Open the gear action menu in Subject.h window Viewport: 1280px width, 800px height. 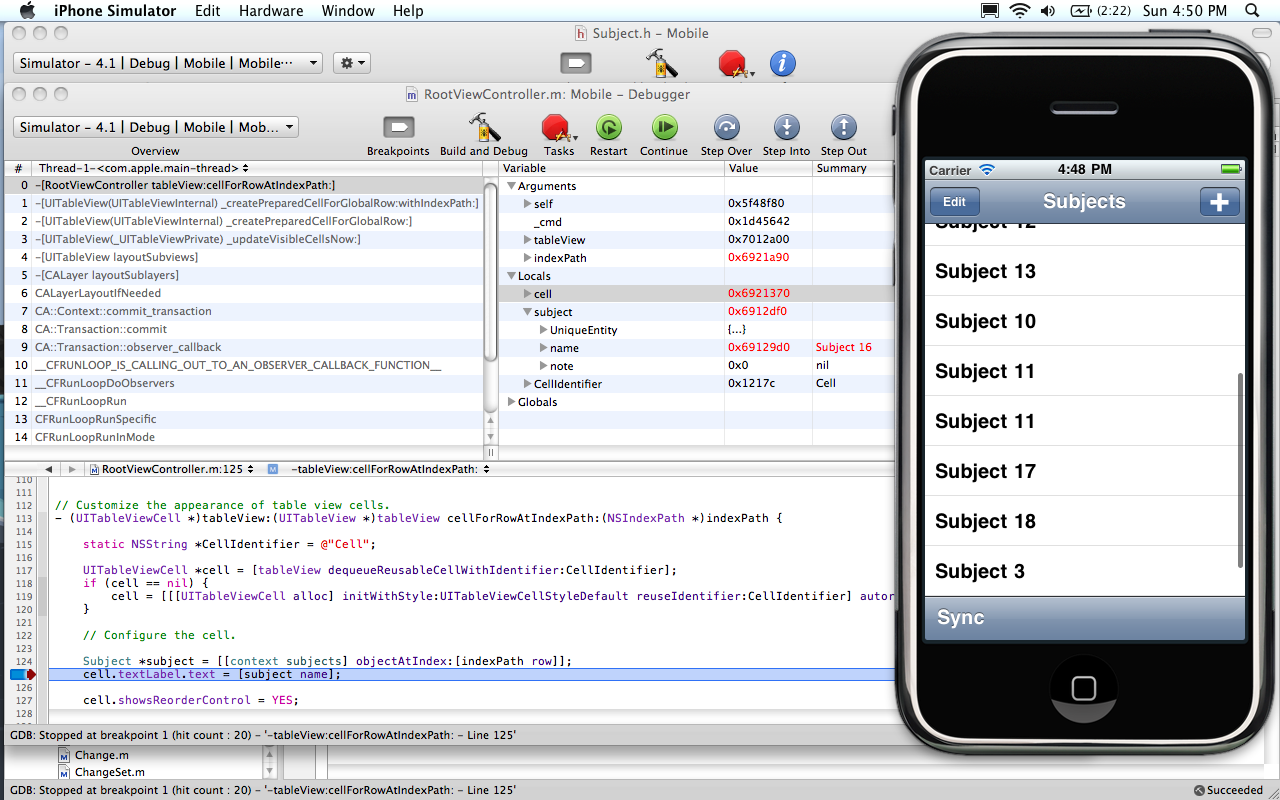tap(351, 63)
